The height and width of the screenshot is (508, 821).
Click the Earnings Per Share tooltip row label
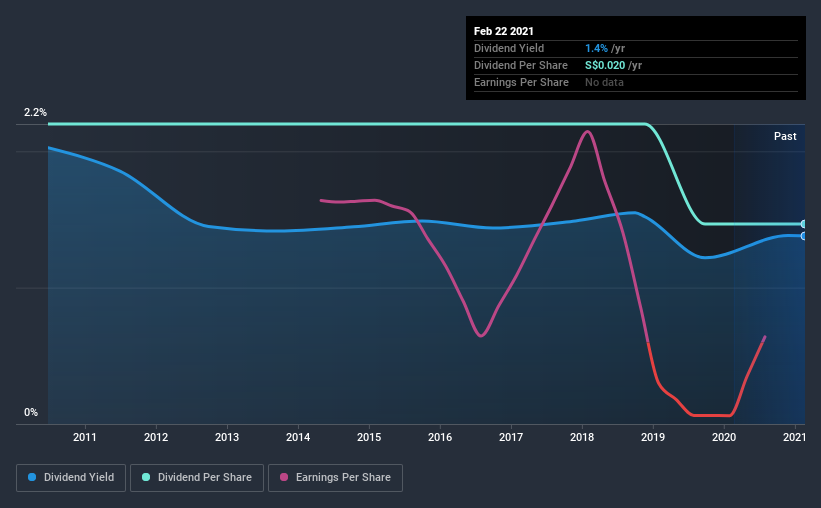coord(521,82)
